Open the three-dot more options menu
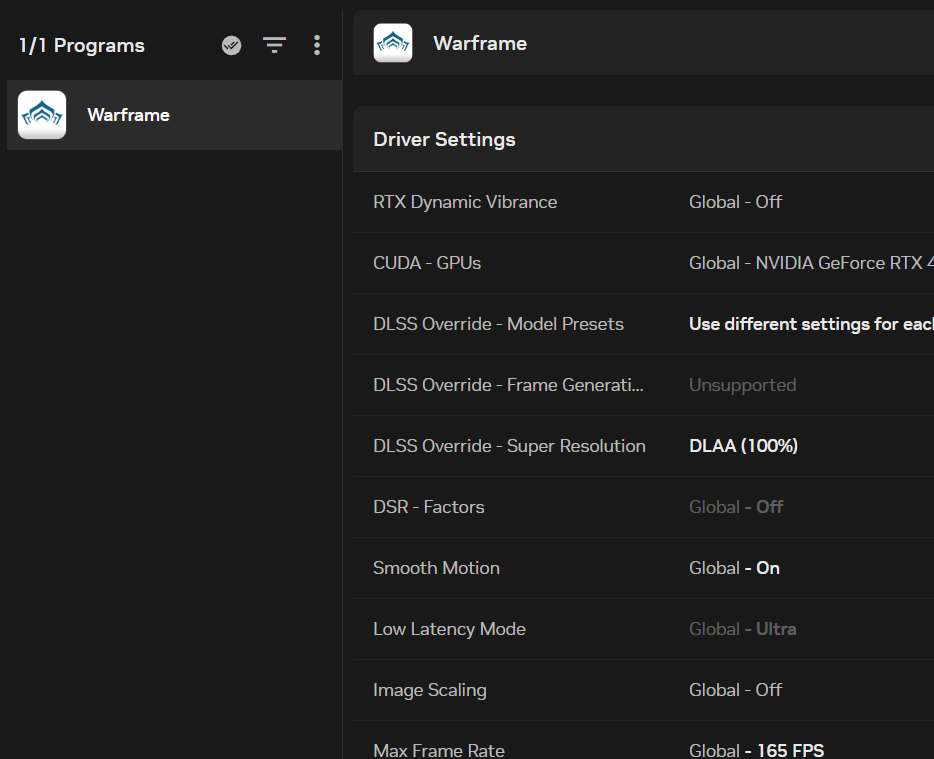The width and height of the screenshot is (934, 759). coord(317,45)
